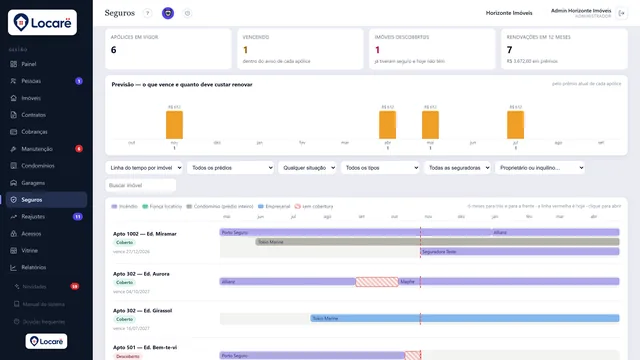Click the Condomínio gray legend swatch
This screenshot has width=640, height=360.
click(189, 207)
